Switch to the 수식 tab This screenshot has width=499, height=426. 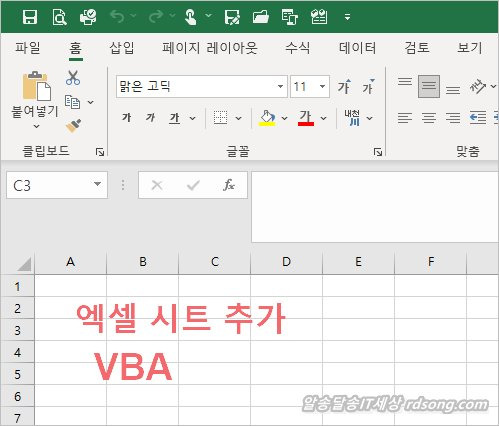297,48
